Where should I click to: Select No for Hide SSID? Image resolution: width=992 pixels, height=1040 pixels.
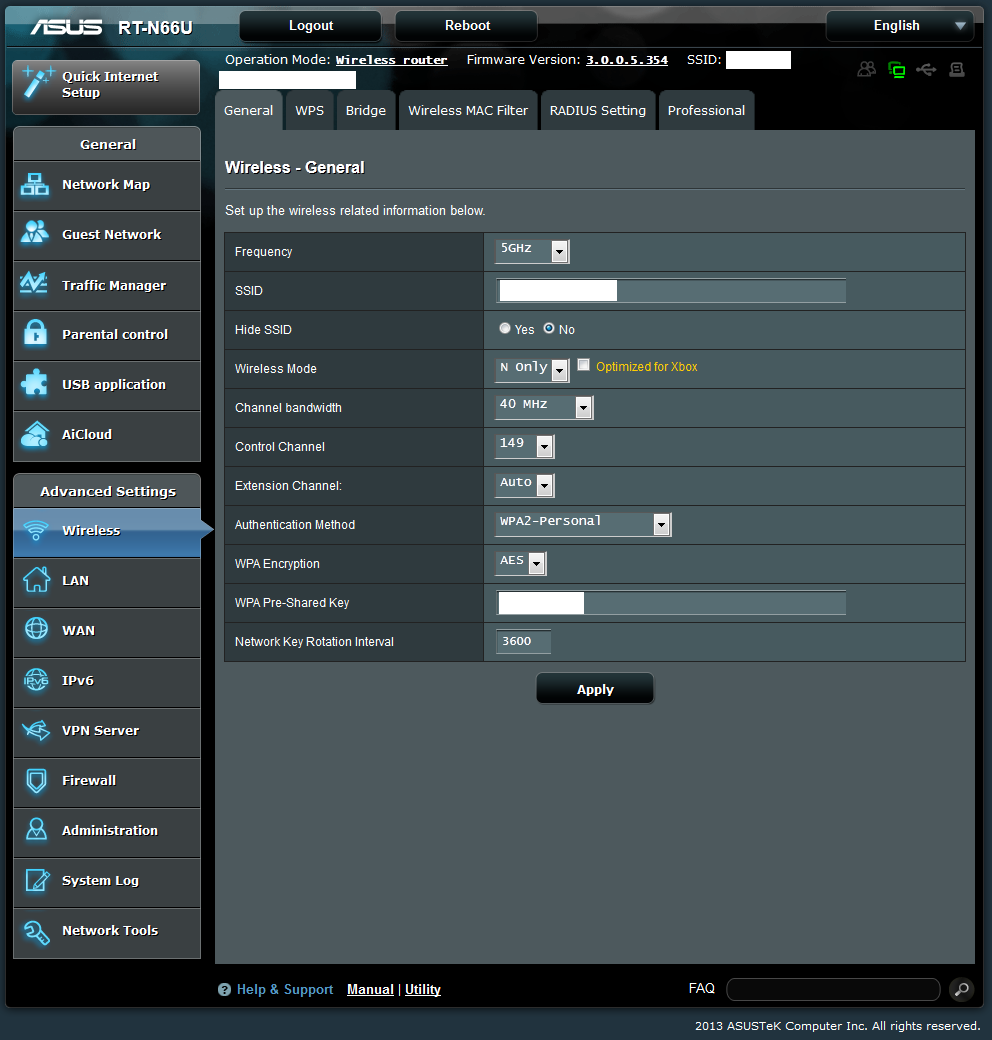[548, 328]
